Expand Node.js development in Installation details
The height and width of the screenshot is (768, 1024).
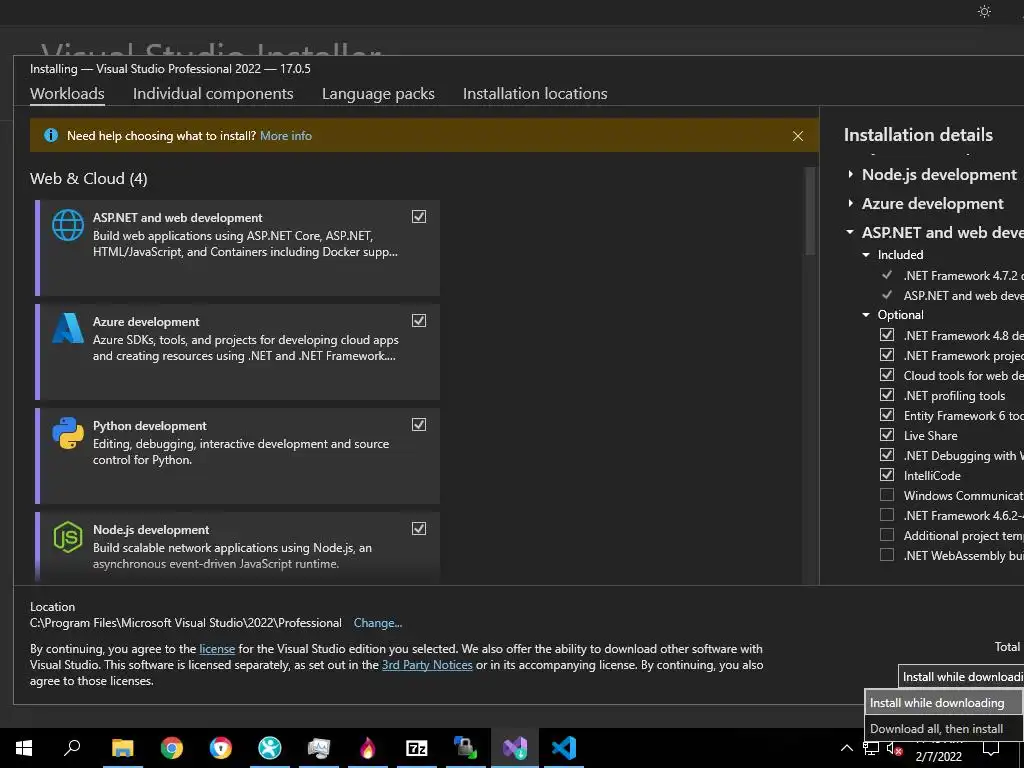(x=850, y=174)
